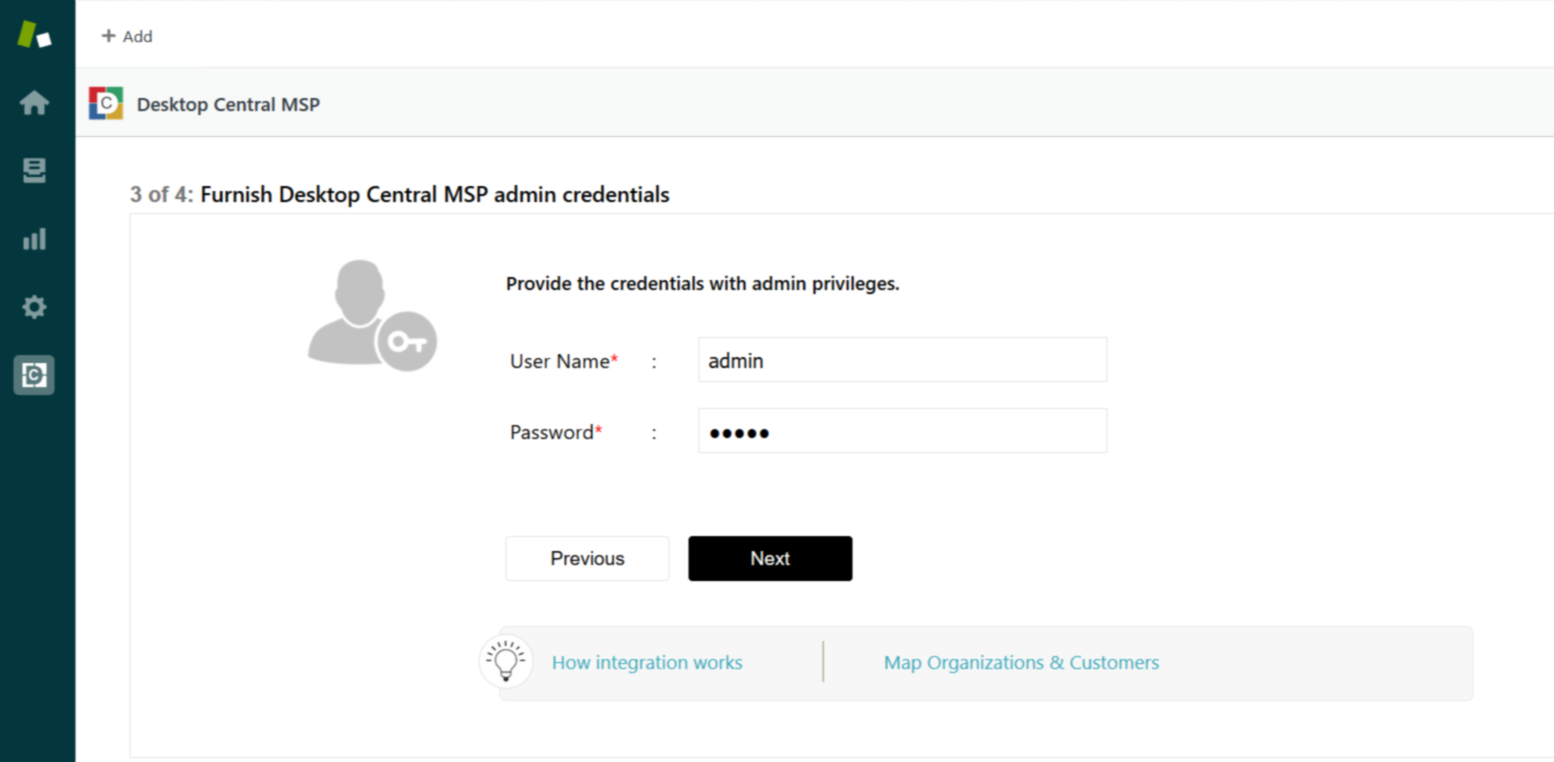
Task: Click the user credentials key avatar
Action: (x=371, y=315)
